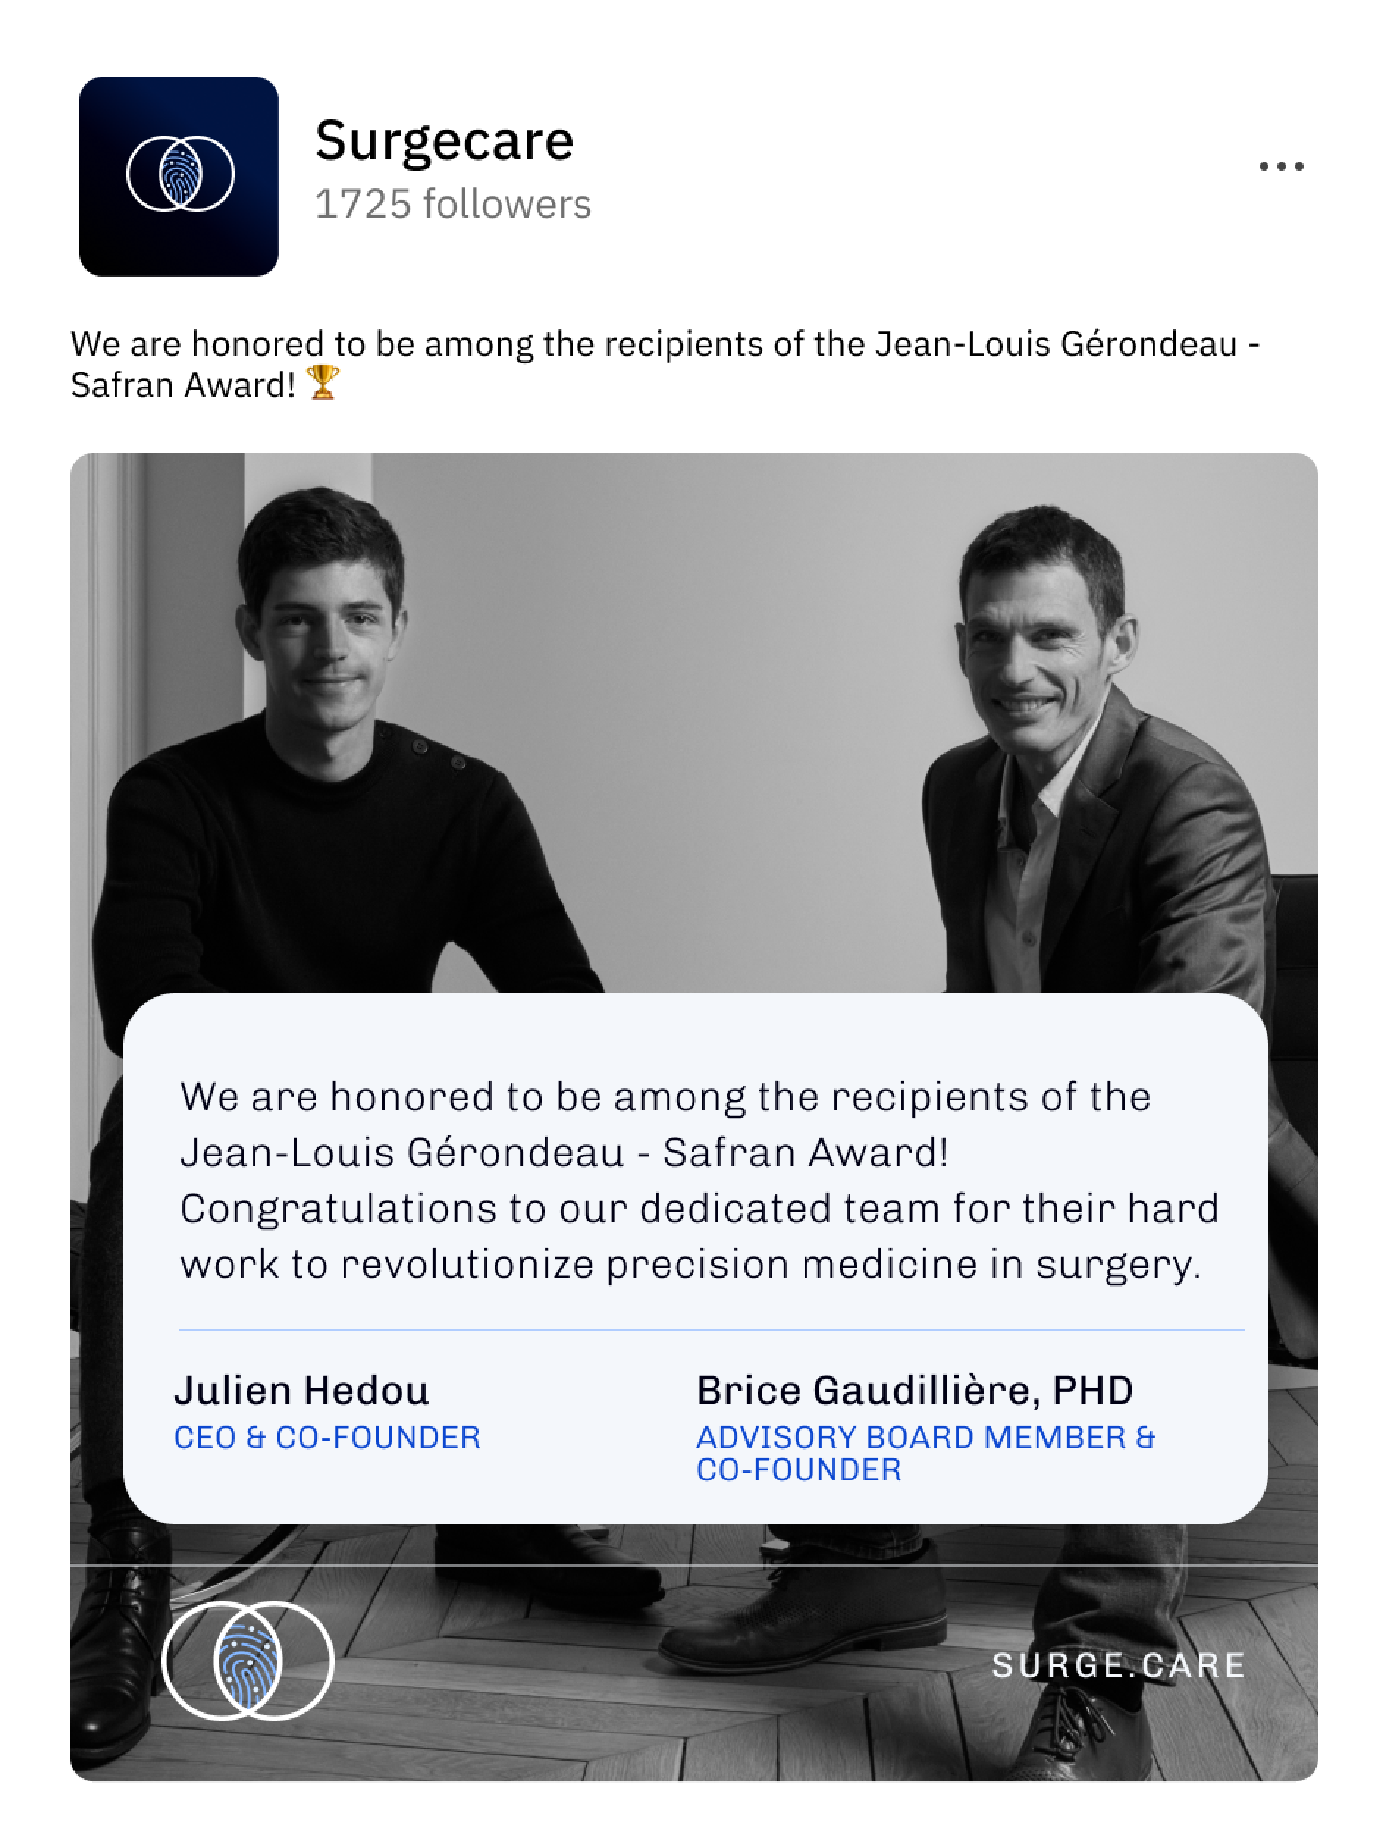
Task: Open the Surgecare company name link
Action: click(x=444, y=140)
